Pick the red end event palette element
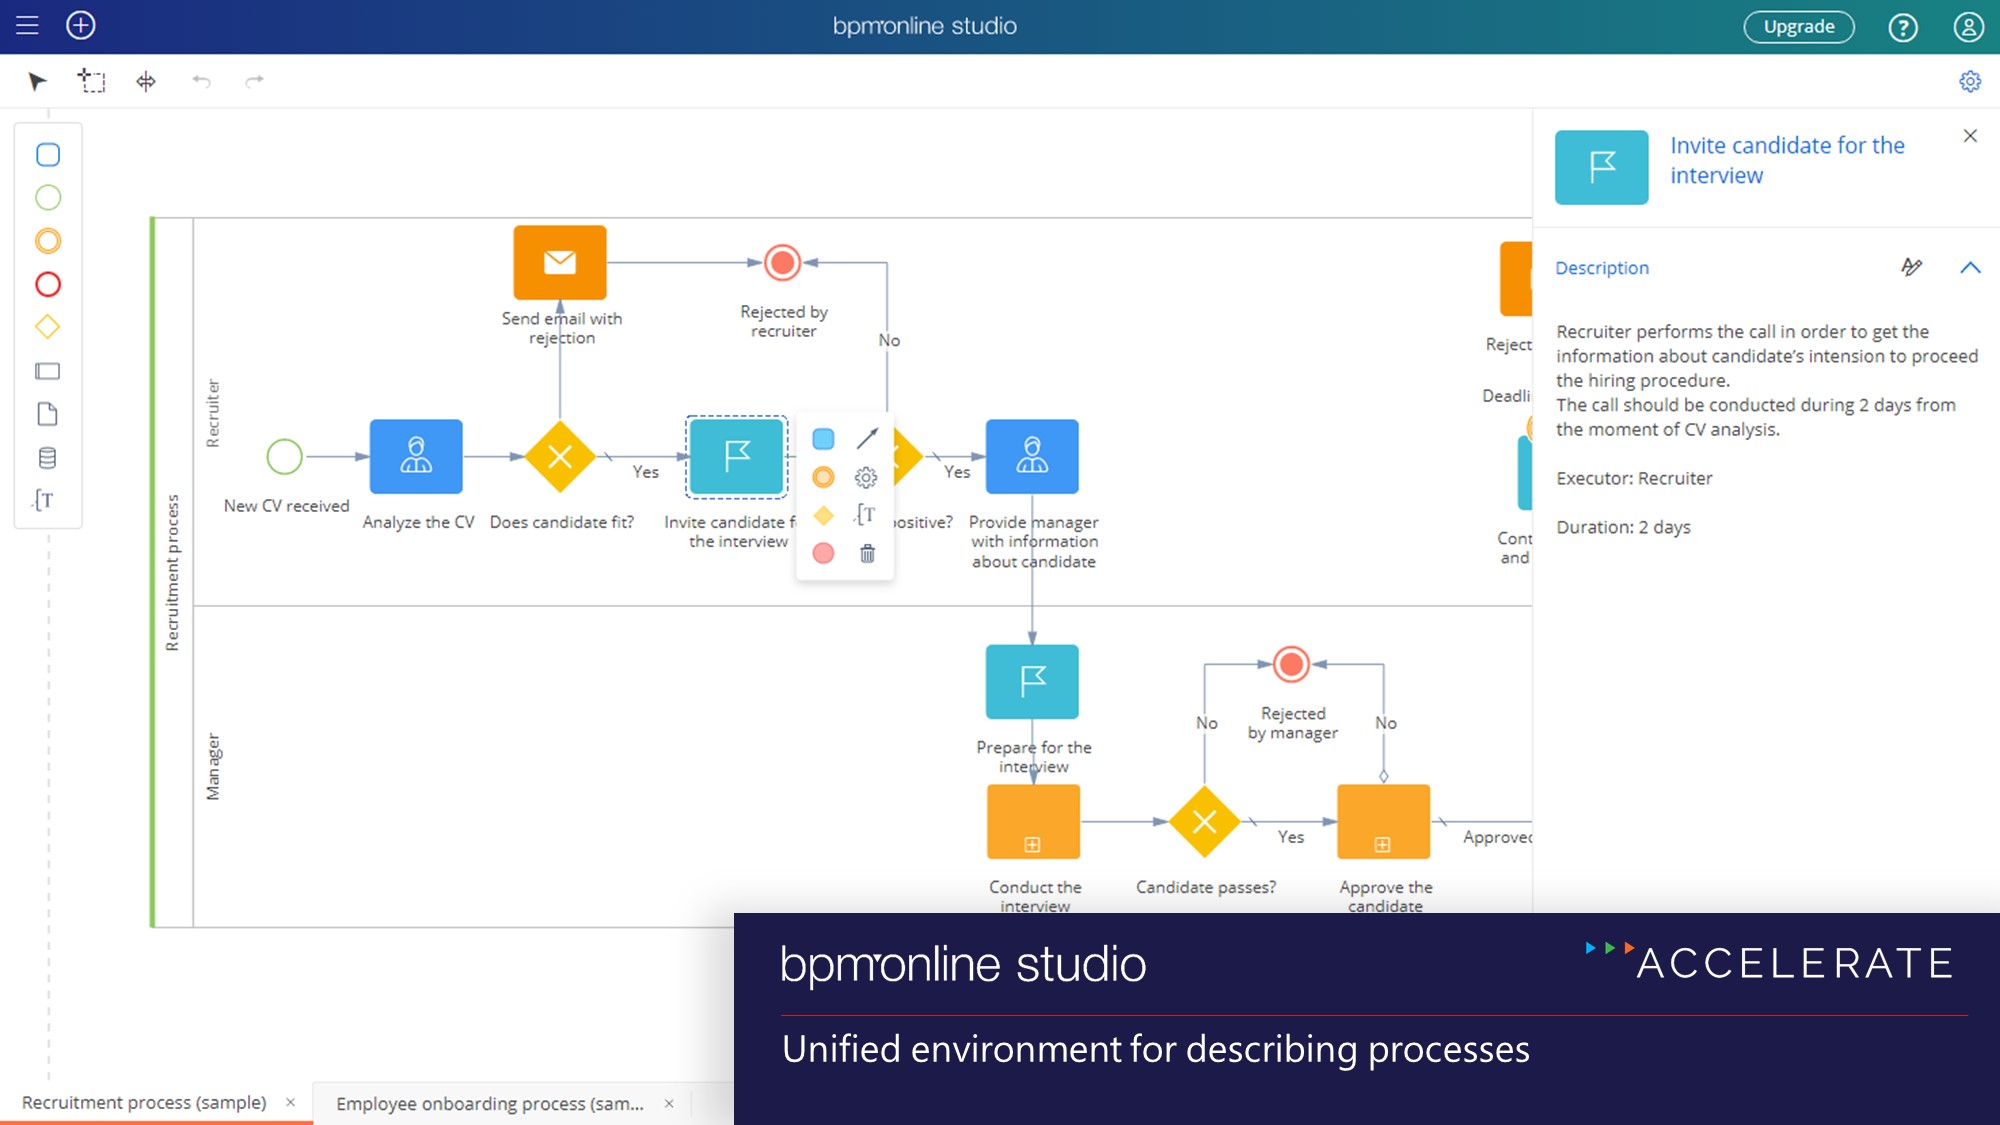Image resolution: width=2000 pixels, height=1125 pixels. point(48,285)
